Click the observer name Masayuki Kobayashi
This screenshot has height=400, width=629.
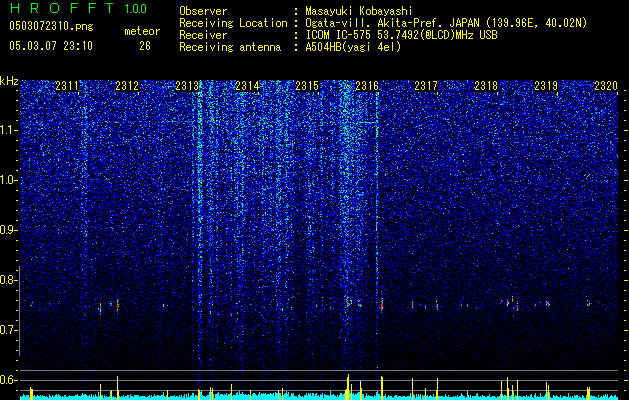[x=359, y=11]
